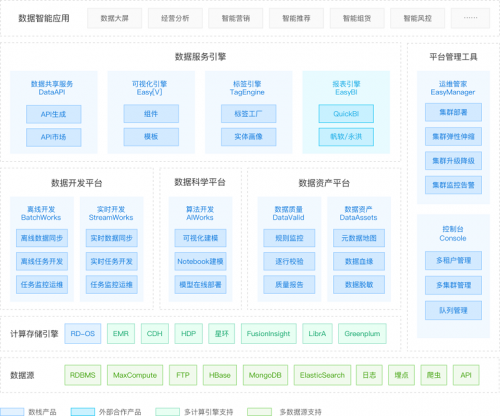Click the 集群监控告警 management box
This screenshot has width=500, height=416.
(453, 185)
